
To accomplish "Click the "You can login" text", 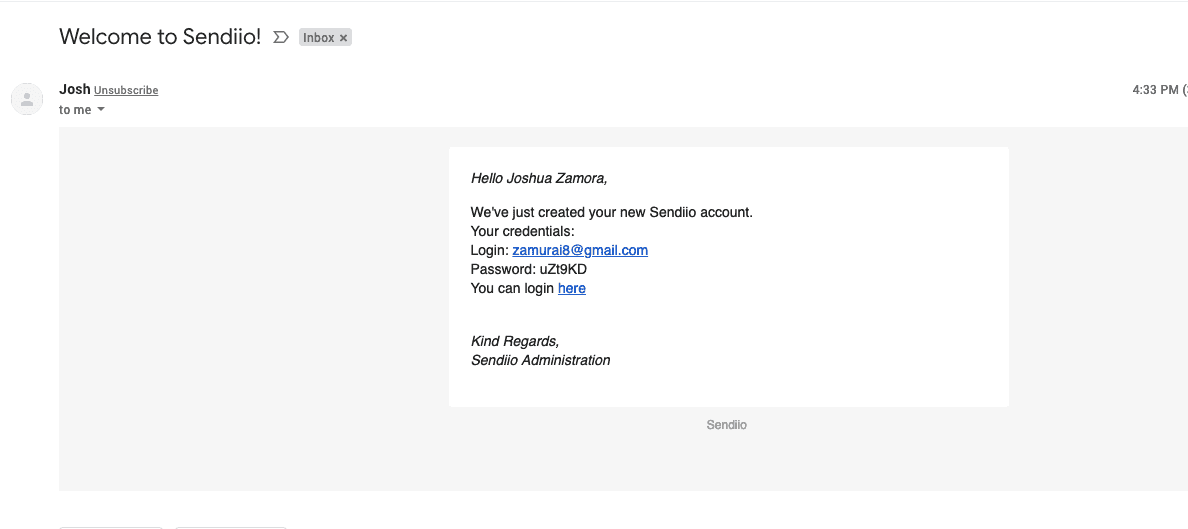I will pos(513,288).
